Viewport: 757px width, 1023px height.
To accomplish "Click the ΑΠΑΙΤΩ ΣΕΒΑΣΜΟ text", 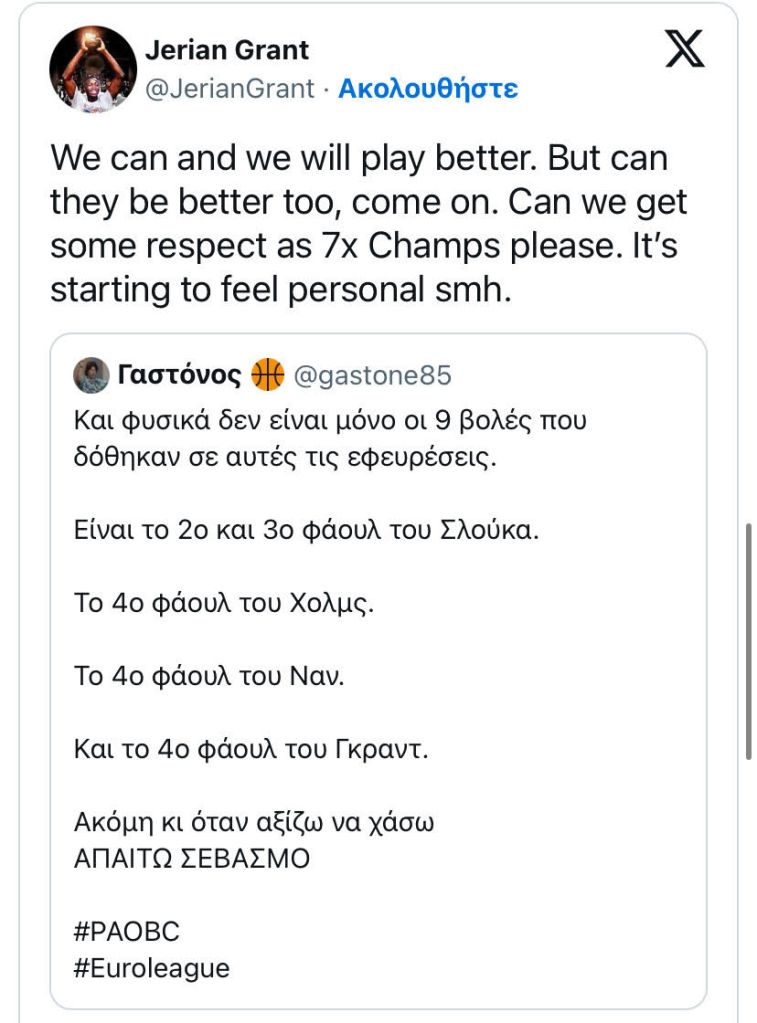I will 192,859.
